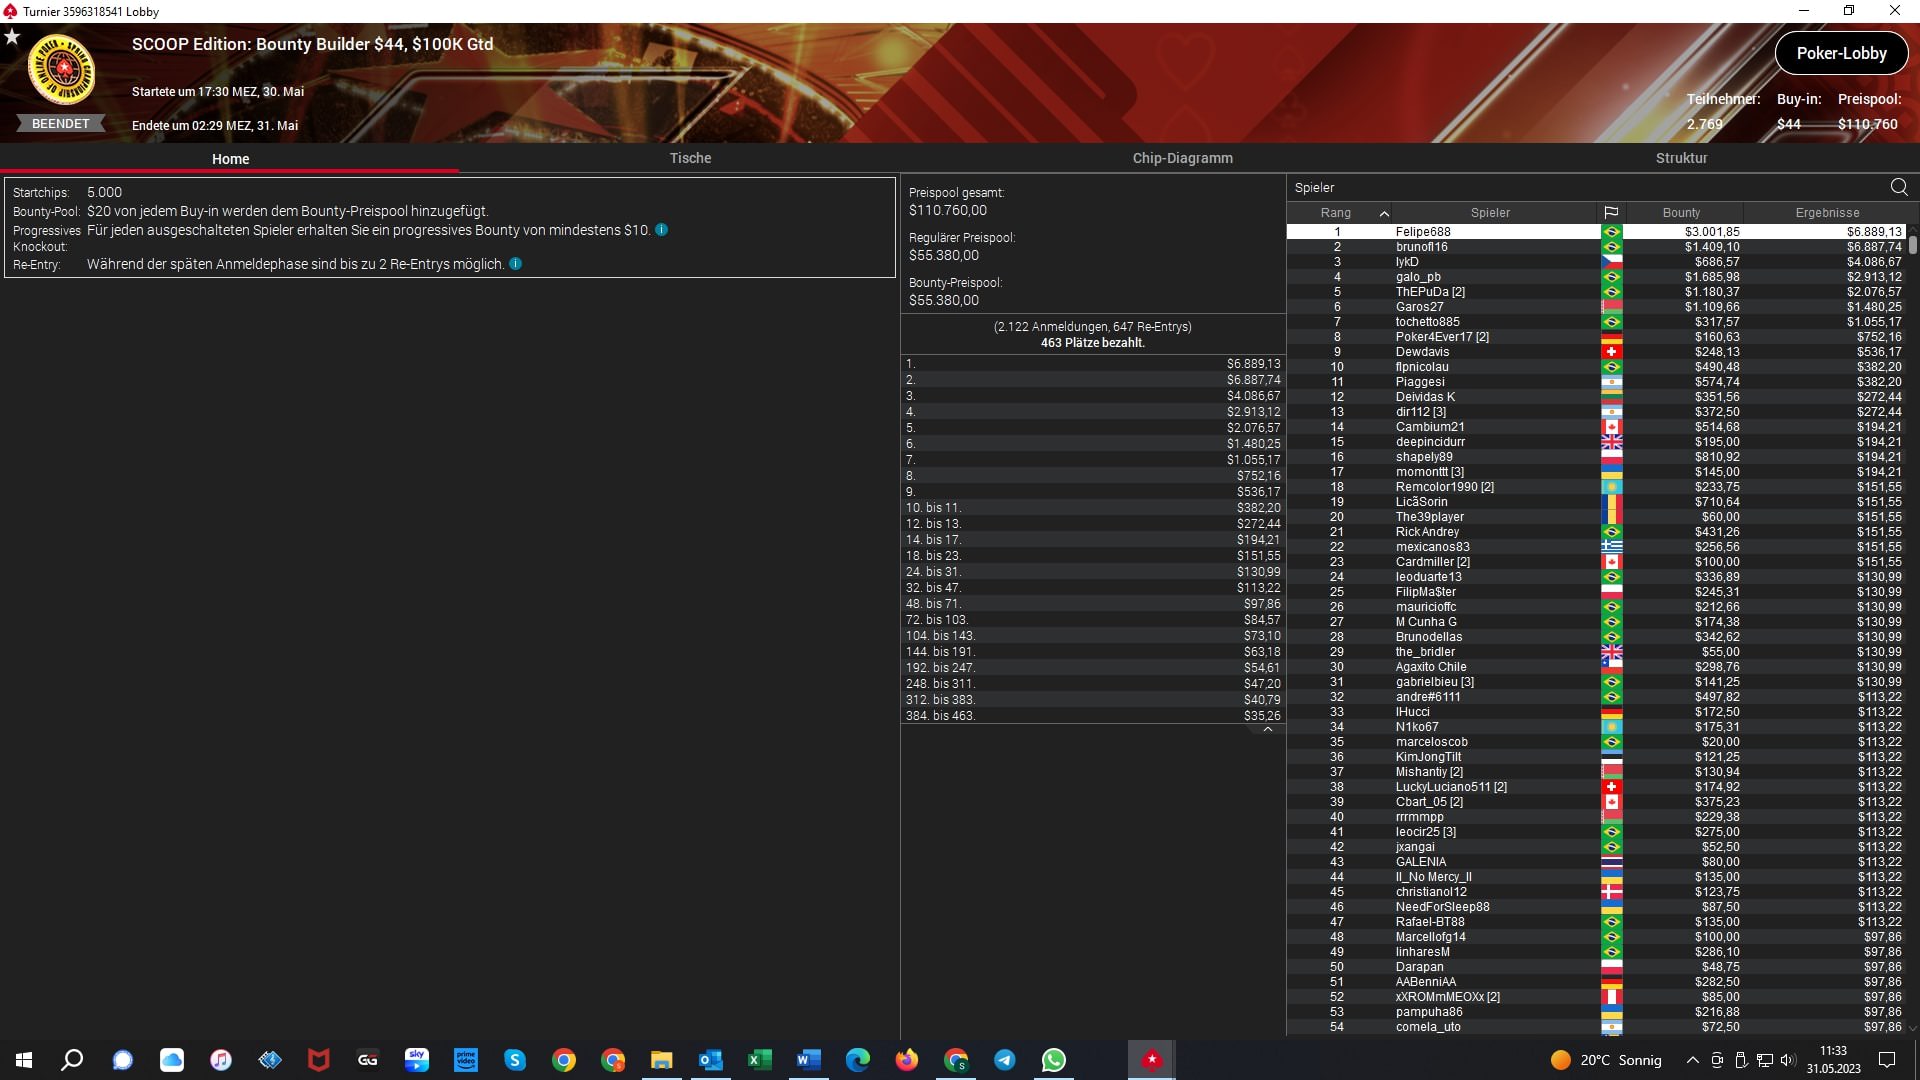The image size is (1920, 1080).
Task: Open Word from the taskbar
Action: tap(809, 1060)
